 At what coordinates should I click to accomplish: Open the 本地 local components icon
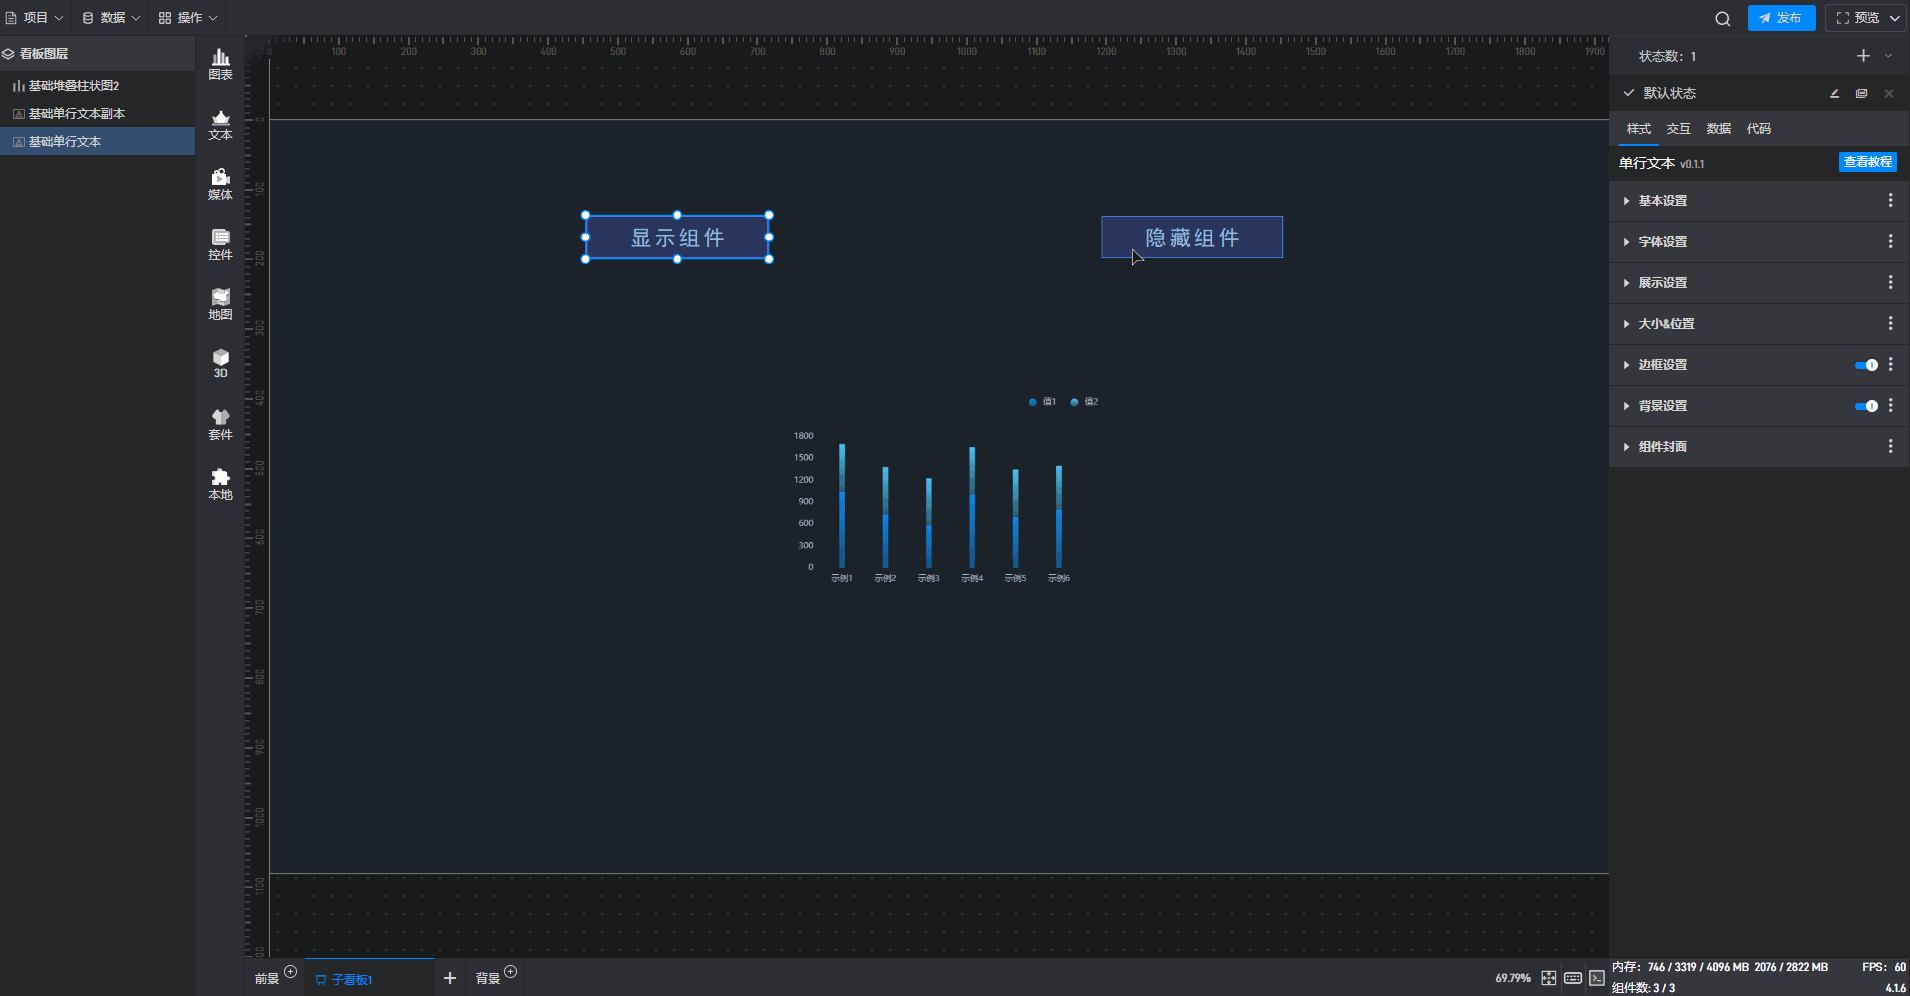tap(220, 485)
